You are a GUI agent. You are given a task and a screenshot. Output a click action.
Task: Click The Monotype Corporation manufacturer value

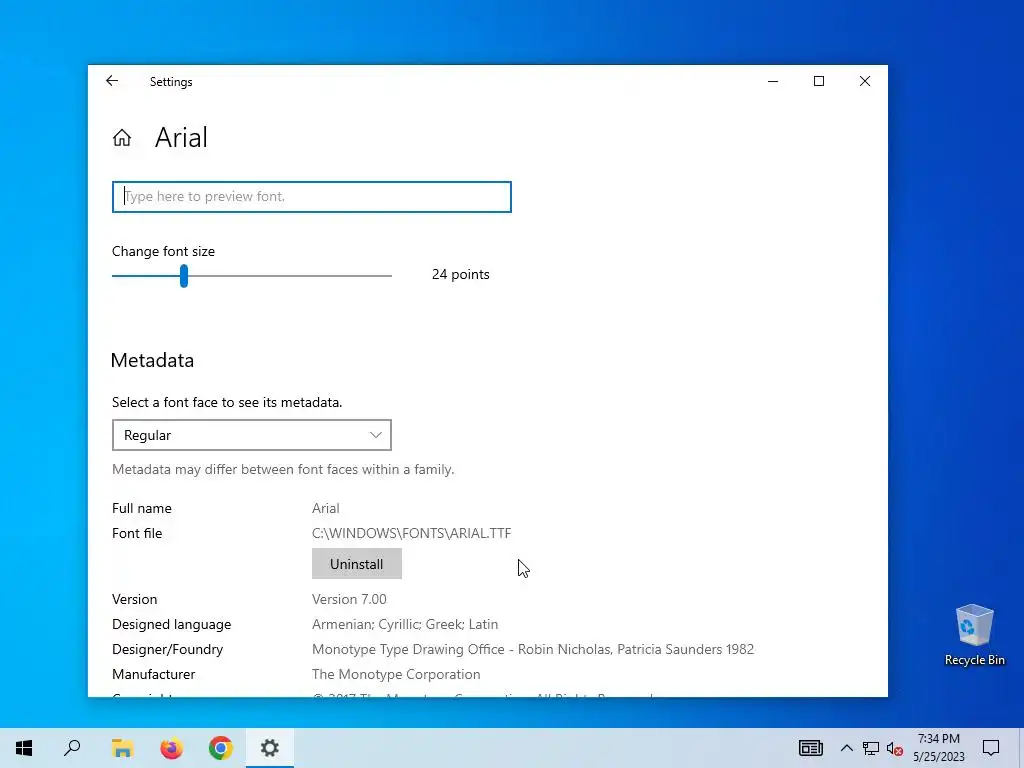tap(396, 674)
